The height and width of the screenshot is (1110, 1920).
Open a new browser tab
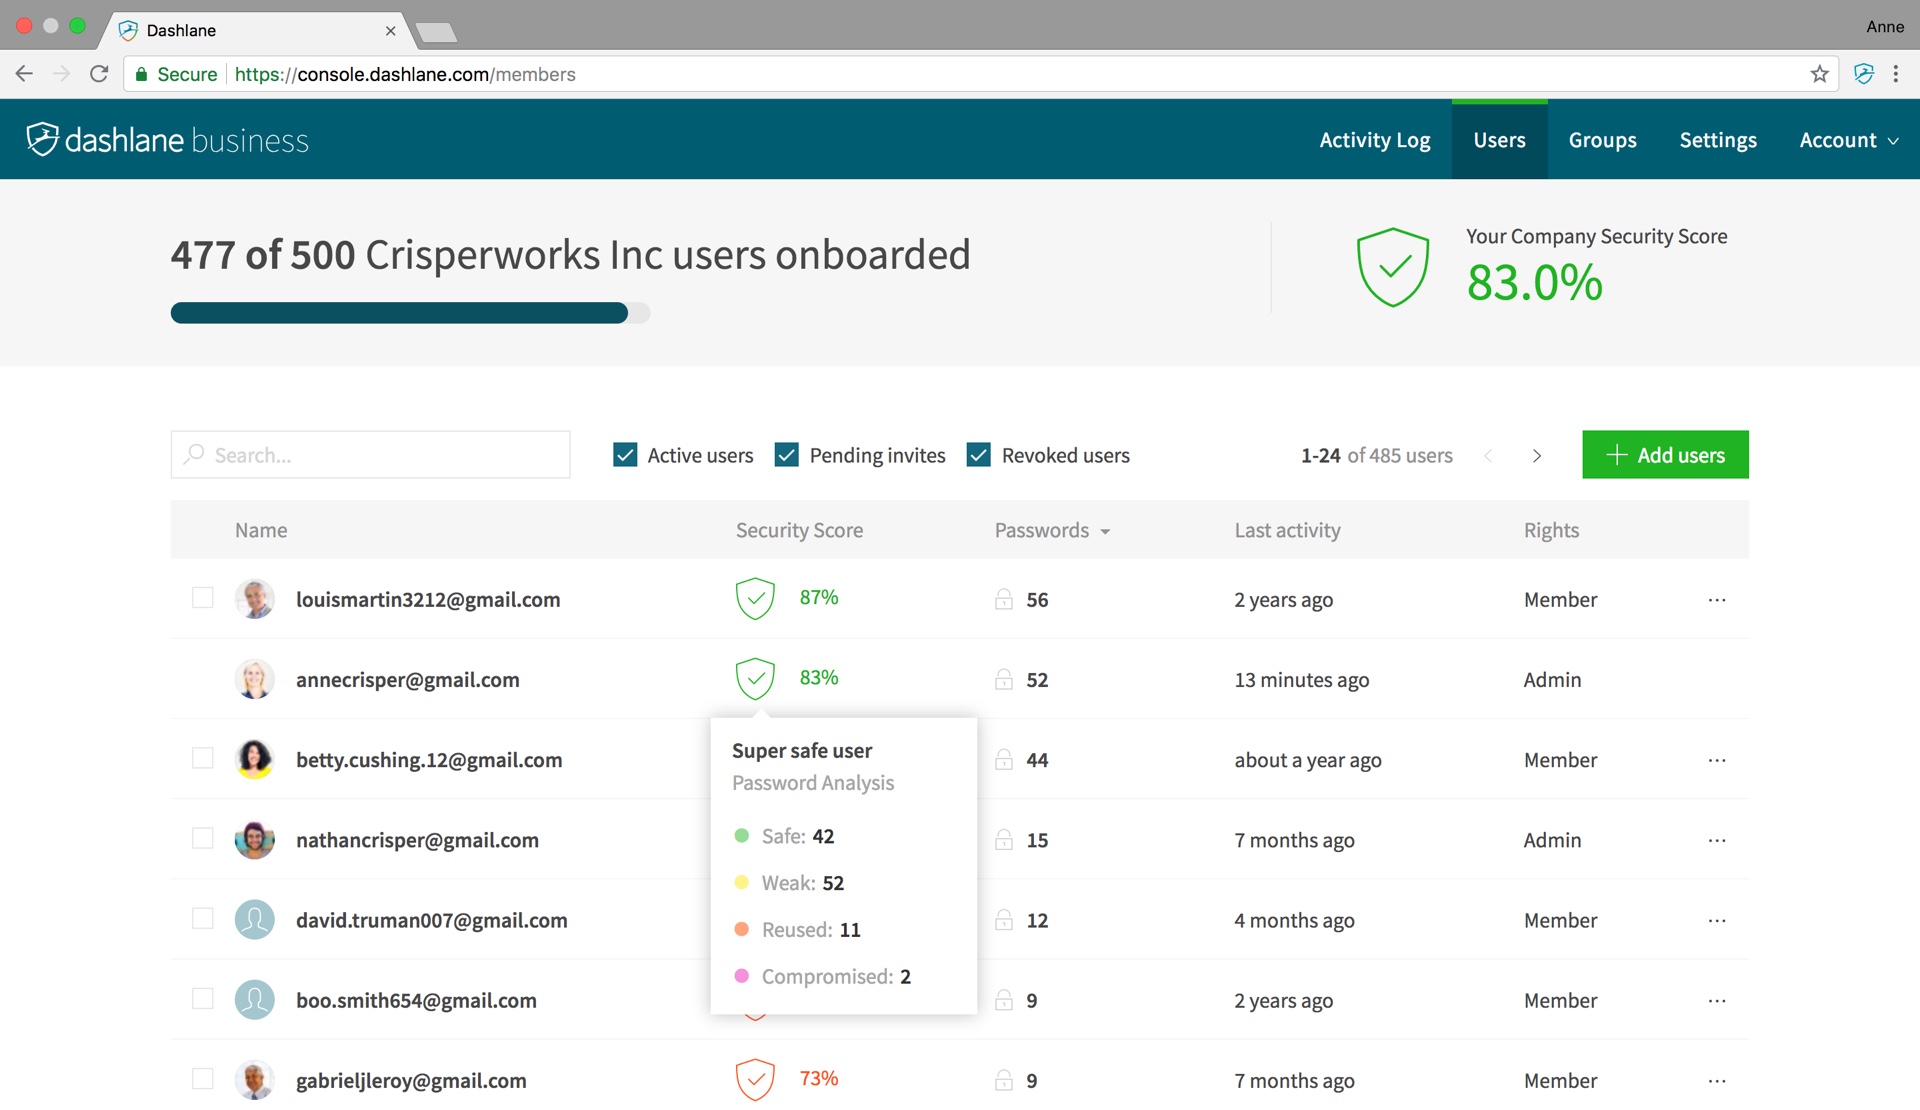click(437, 33)
